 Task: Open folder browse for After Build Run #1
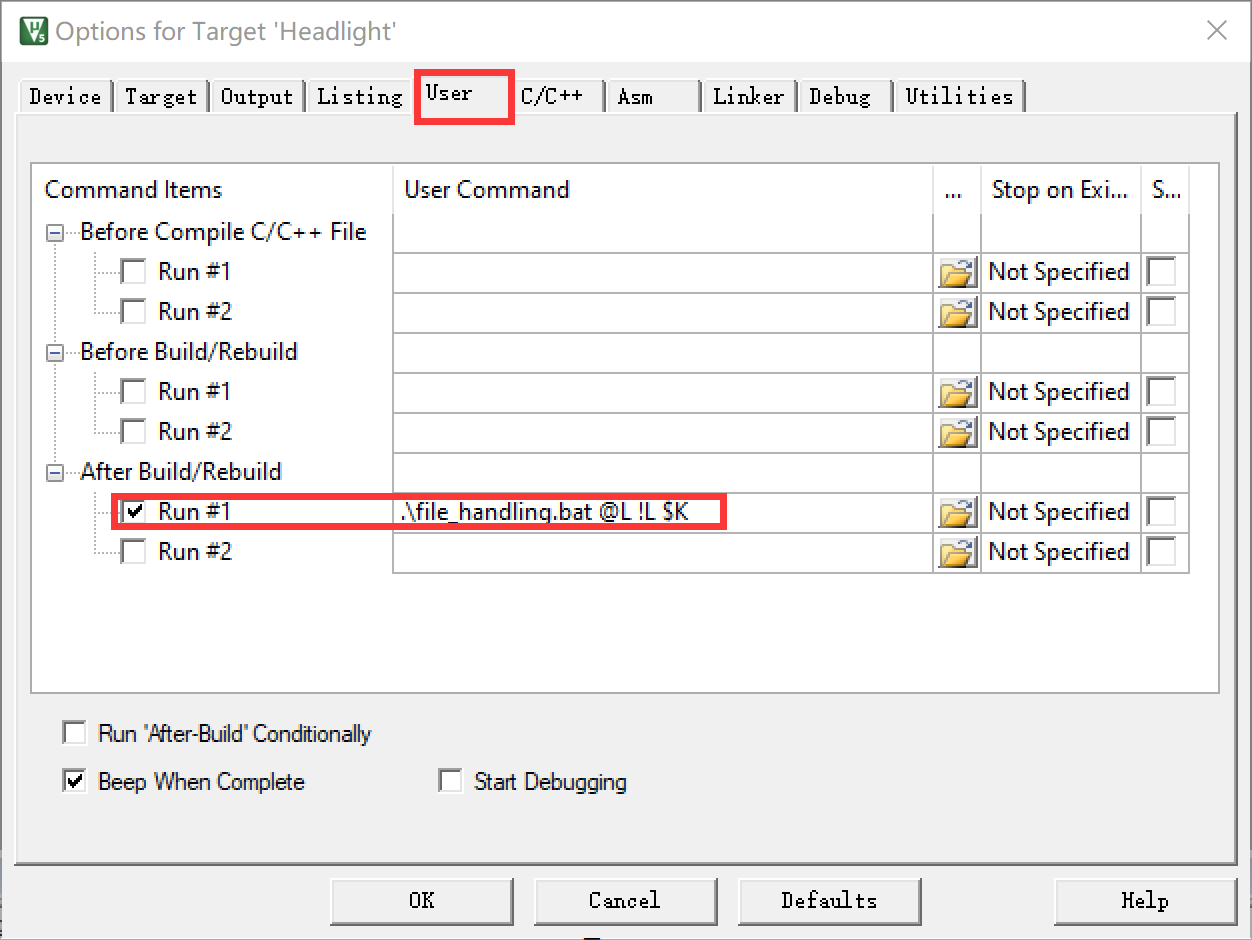[x=957, y=512]
